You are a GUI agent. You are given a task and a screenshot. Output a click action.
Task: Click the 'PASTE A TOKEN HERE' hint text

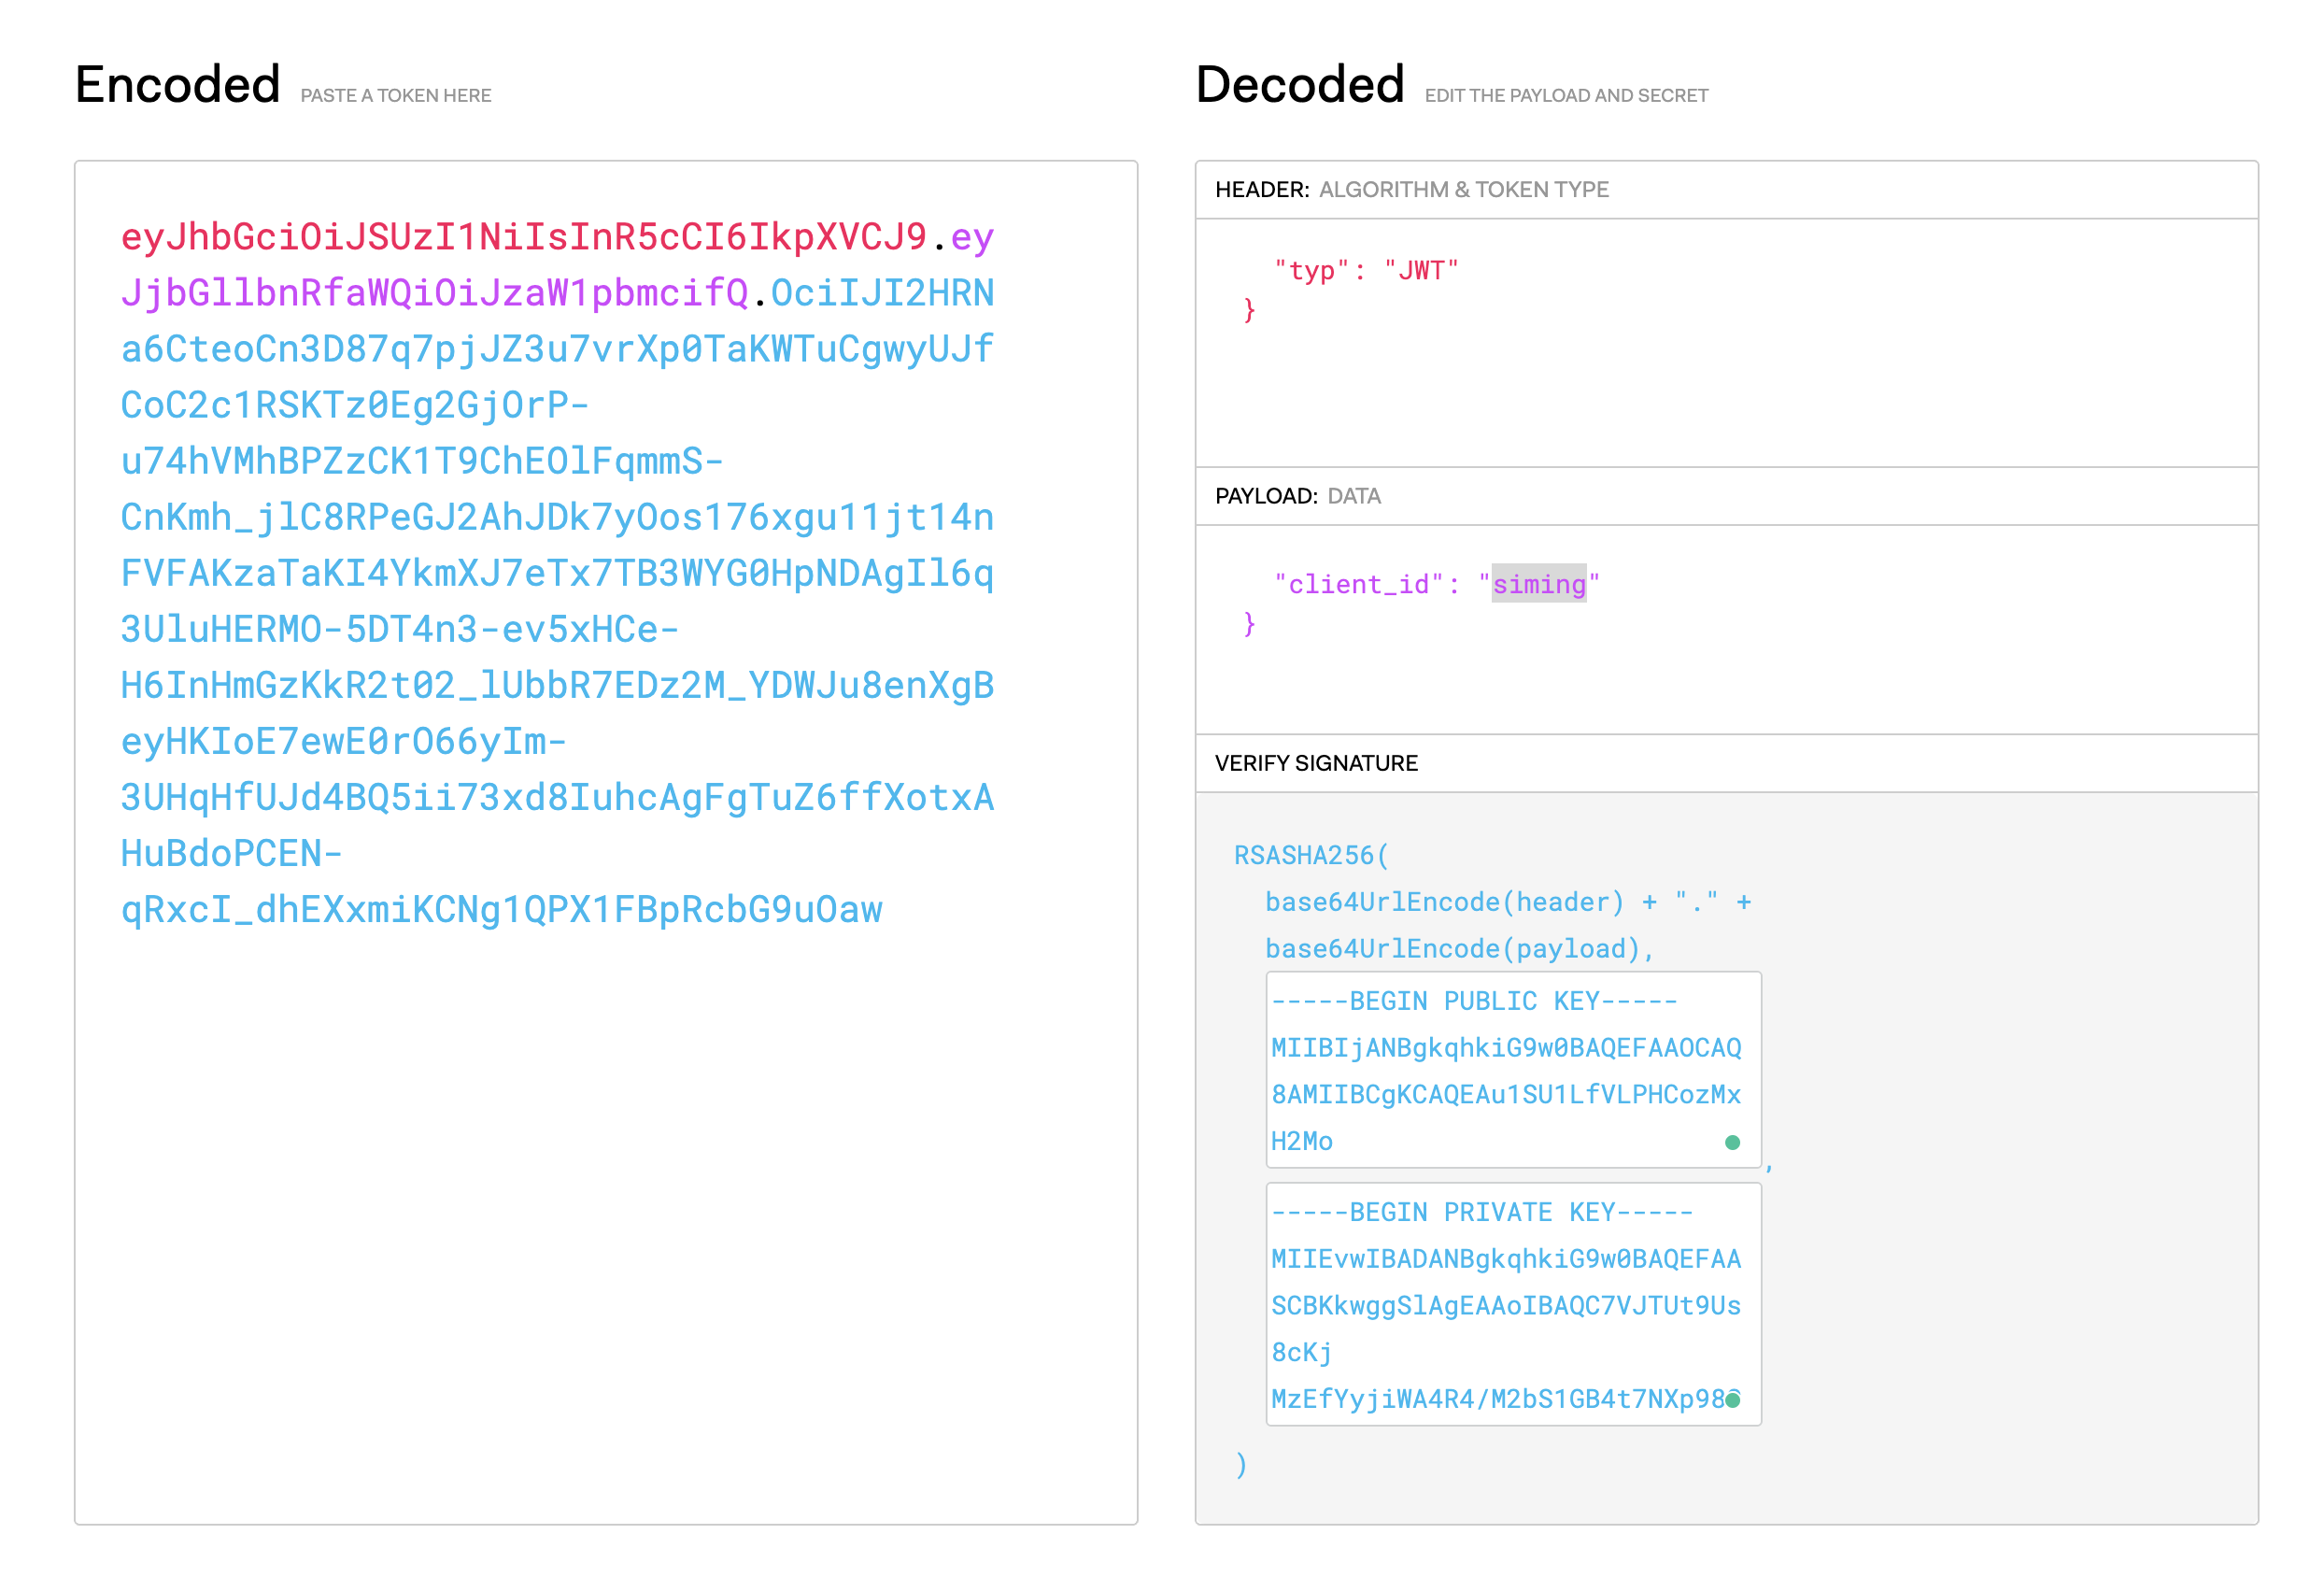point(396,95)
